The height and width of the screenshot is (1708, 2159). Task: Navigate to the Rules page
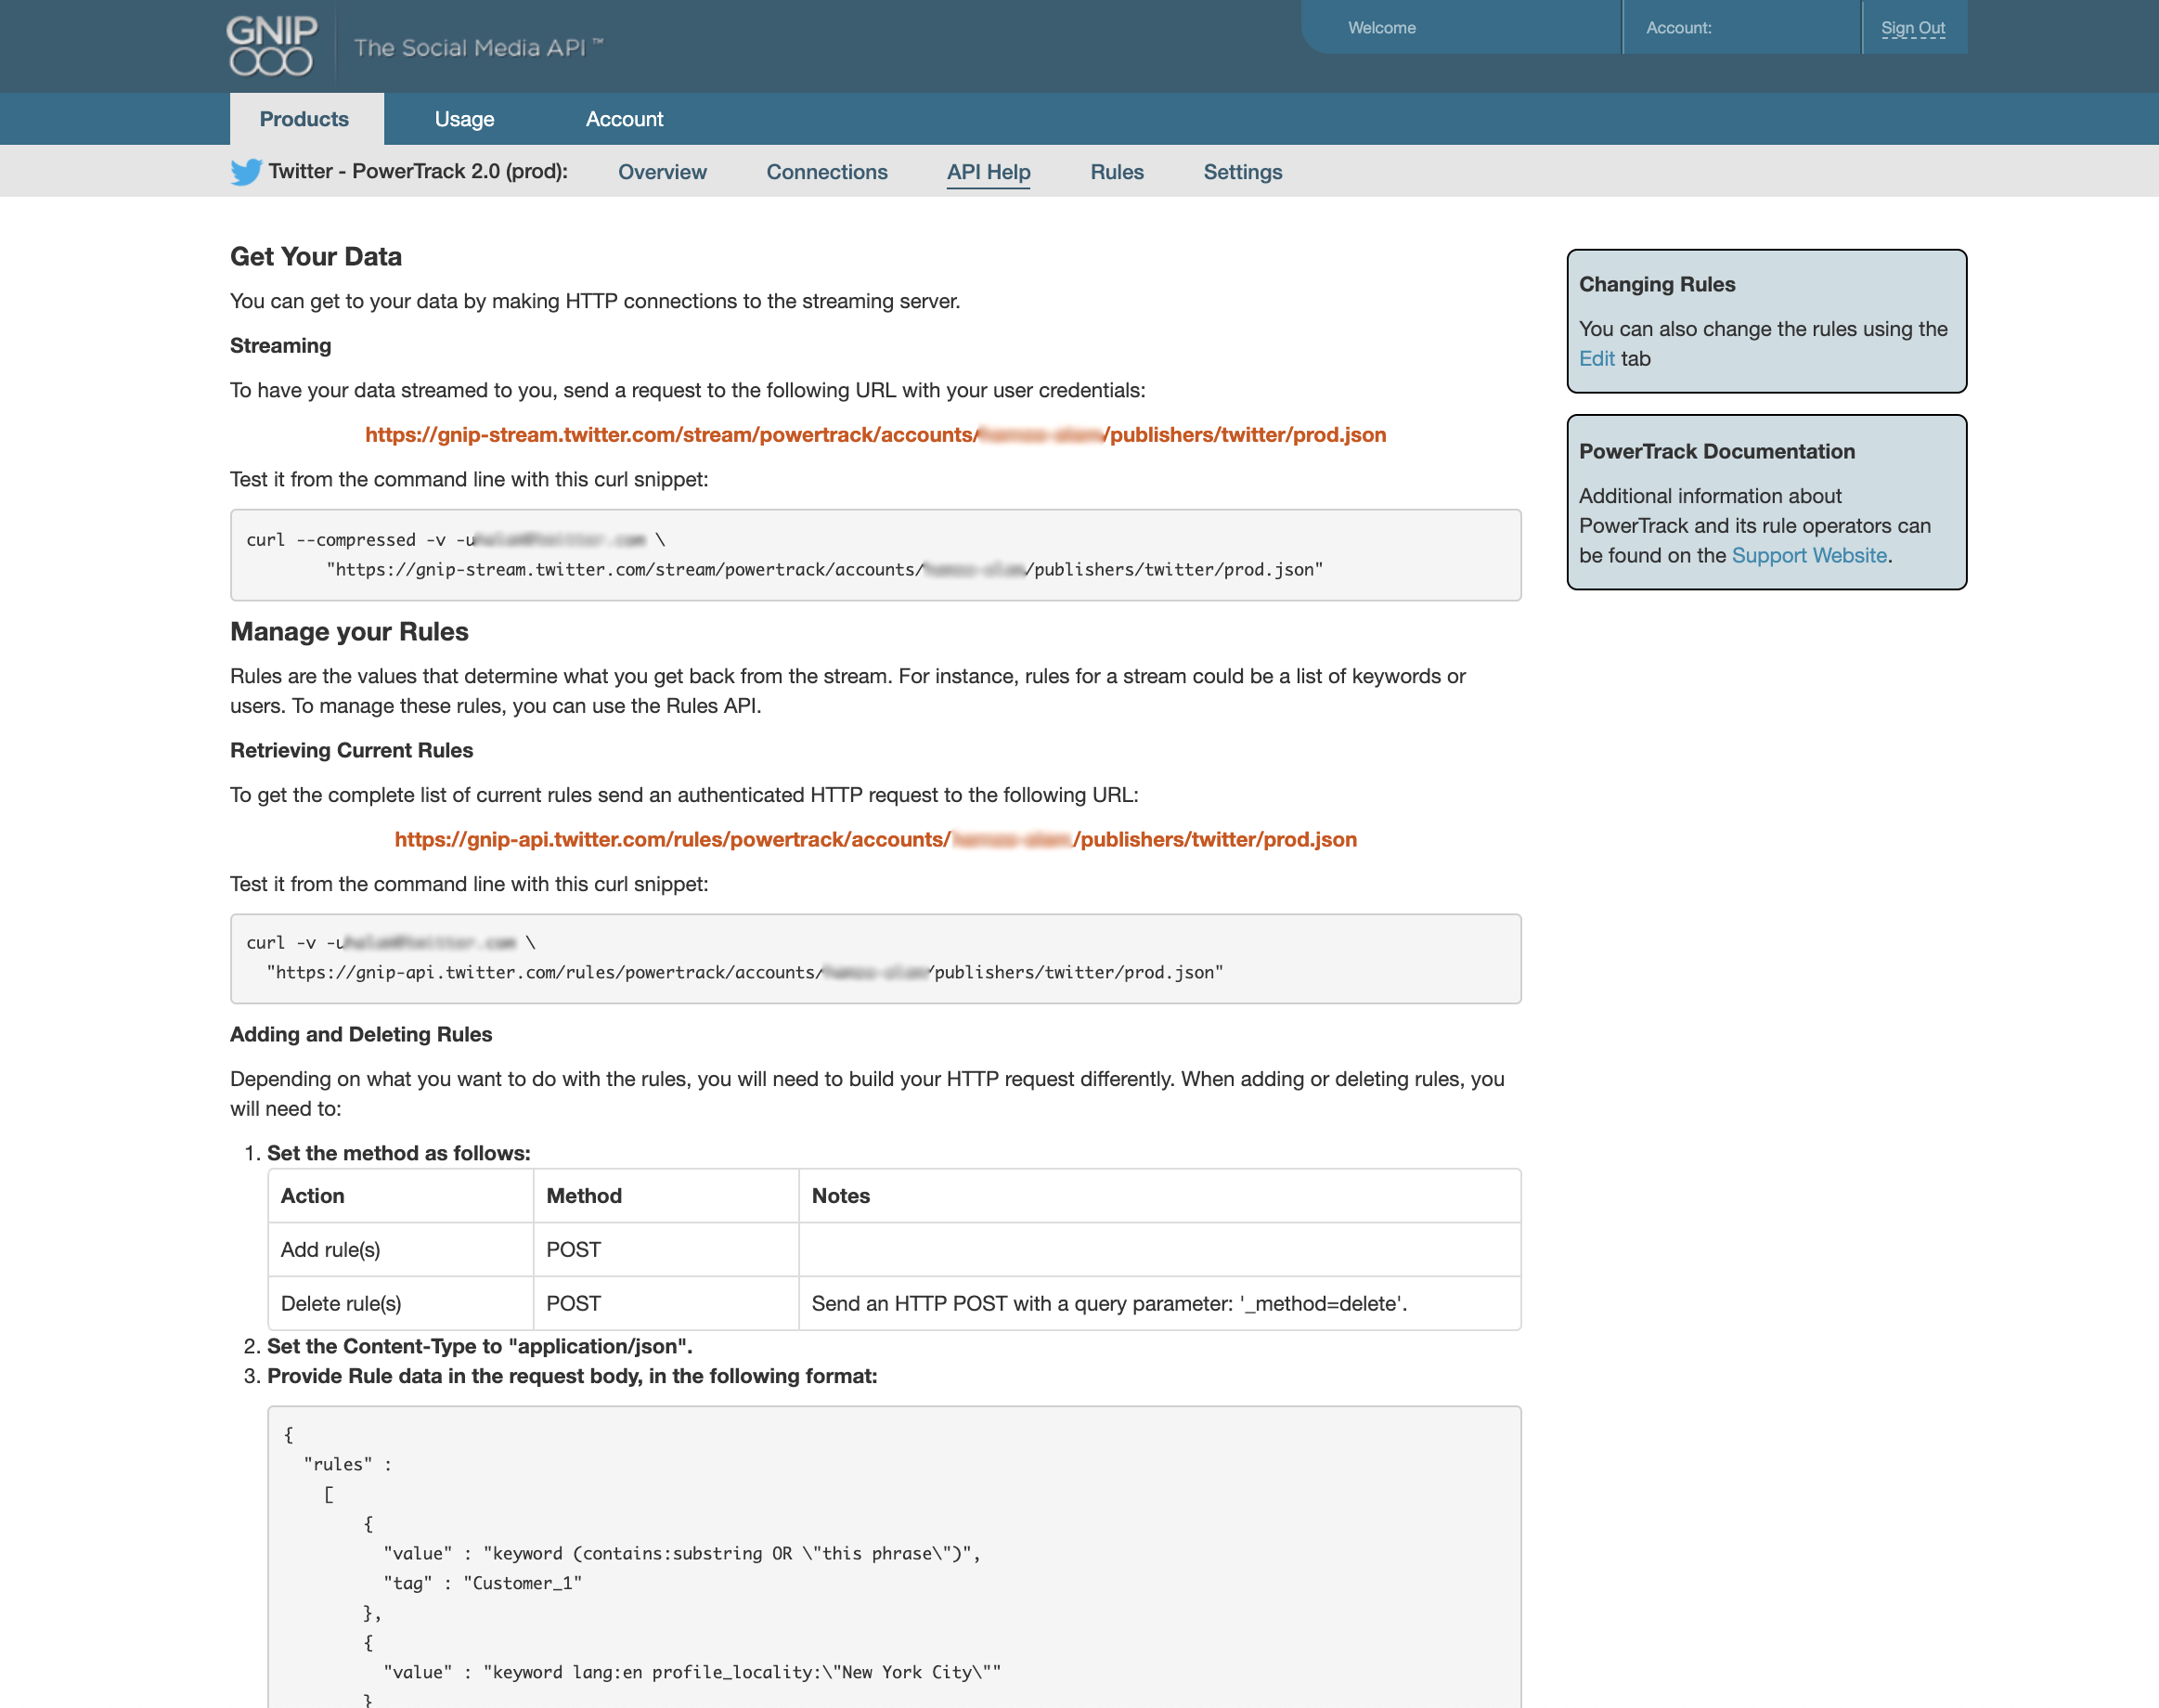coord(1116,172)
